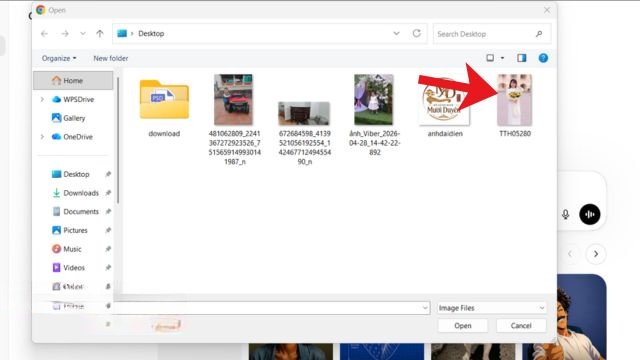
Task: Open view options dropdown arrow
Action: pos(502,58)
